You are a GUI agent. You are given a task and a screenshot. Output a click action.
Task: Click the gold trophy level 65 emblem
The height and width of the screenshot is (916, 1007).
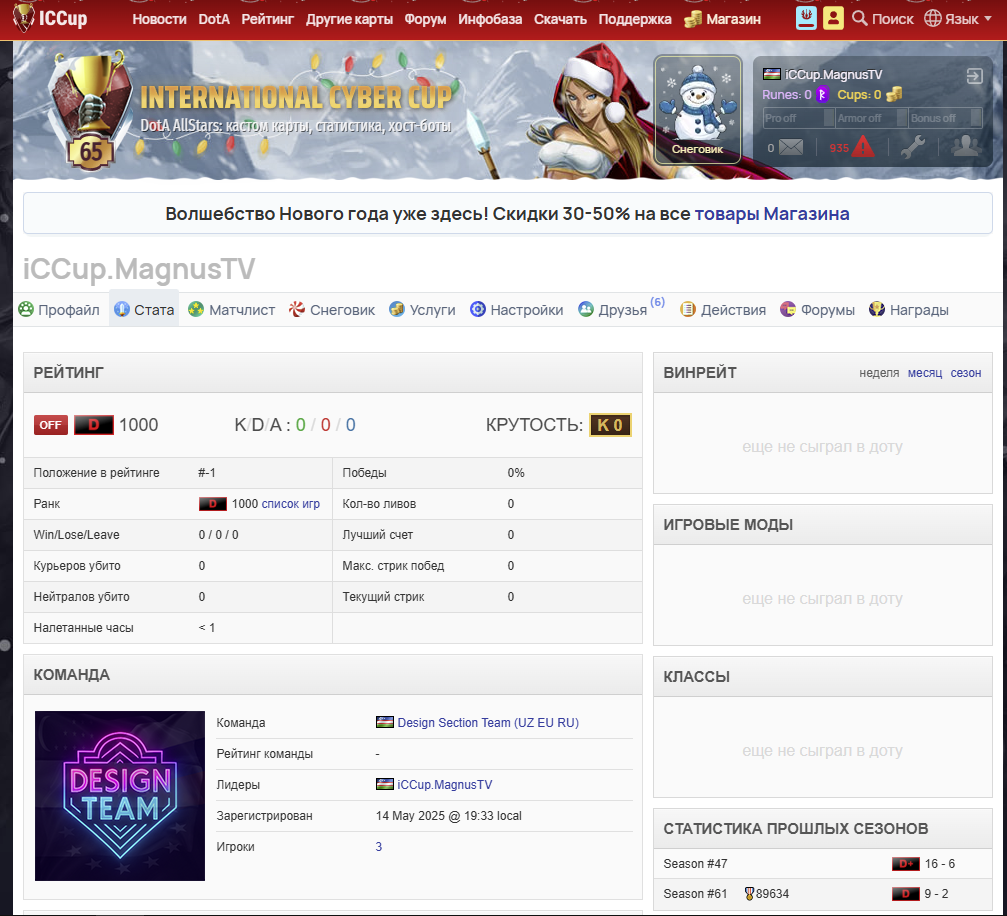[92, 112]
